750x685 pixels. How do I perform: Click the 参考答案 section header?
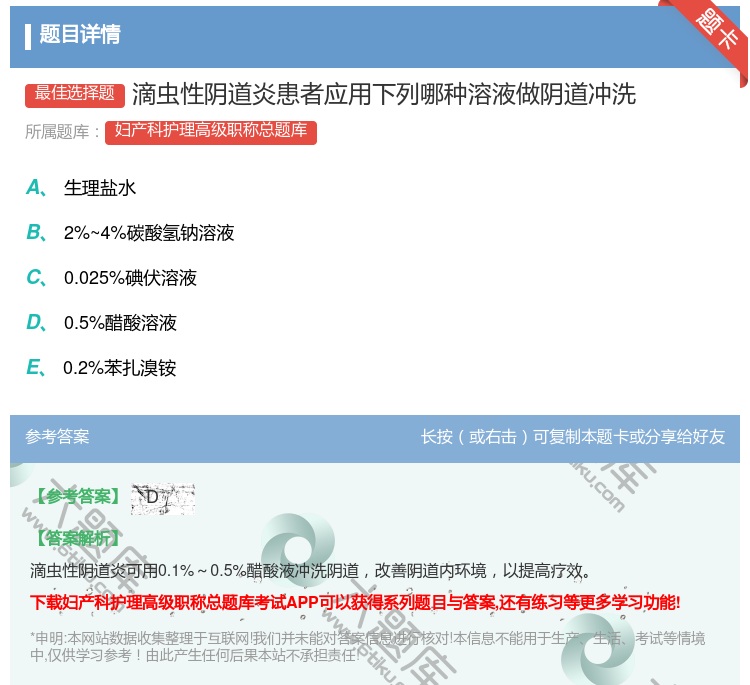click(x=57, y=437)
